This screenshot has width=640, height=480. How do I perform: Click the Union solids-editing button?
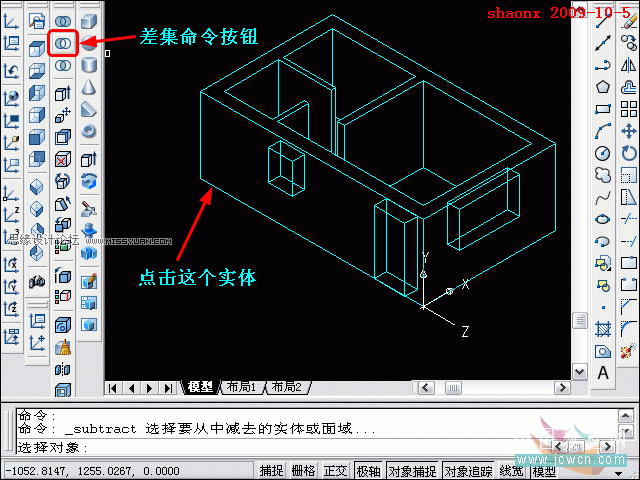pyautogui.click(x=63, y=21)
